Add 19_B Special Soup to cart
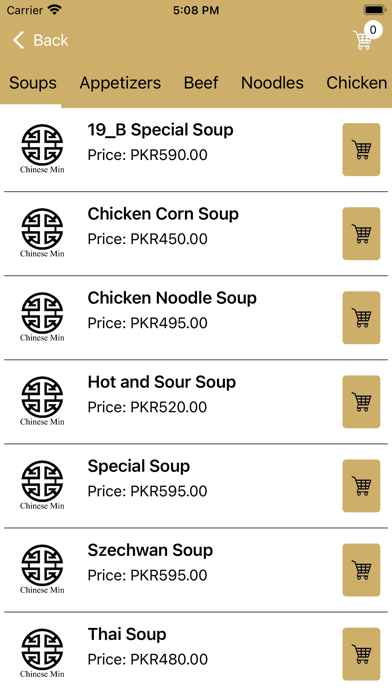Viewport: 392px width, 696px height. coord(361,150)
